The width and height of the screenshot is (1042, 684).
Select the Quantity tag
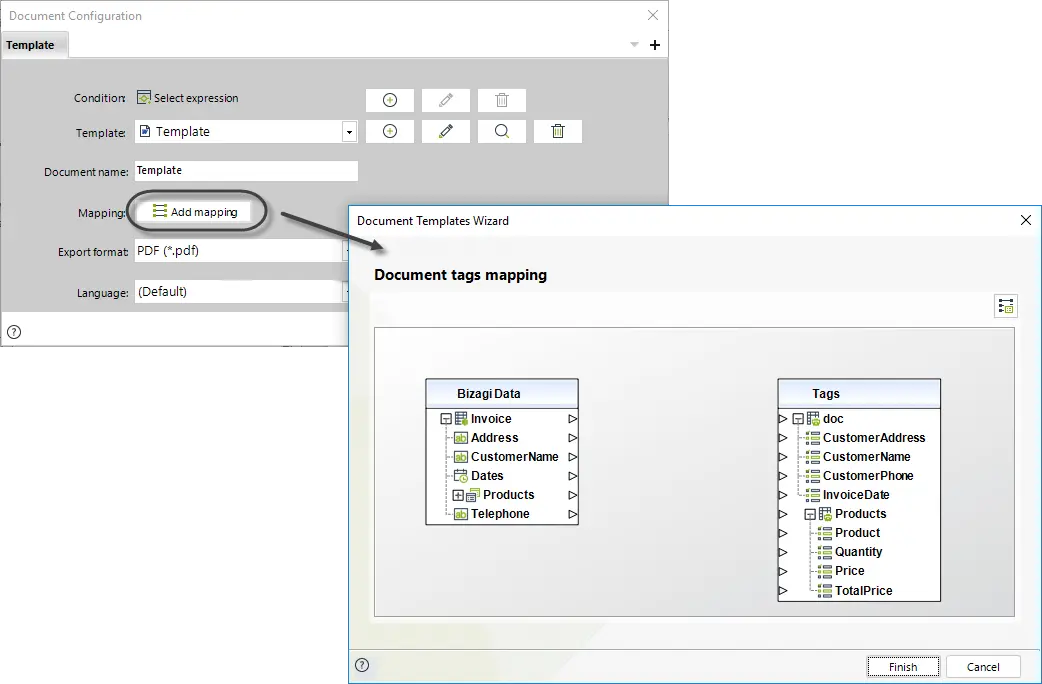pos(859,552)
